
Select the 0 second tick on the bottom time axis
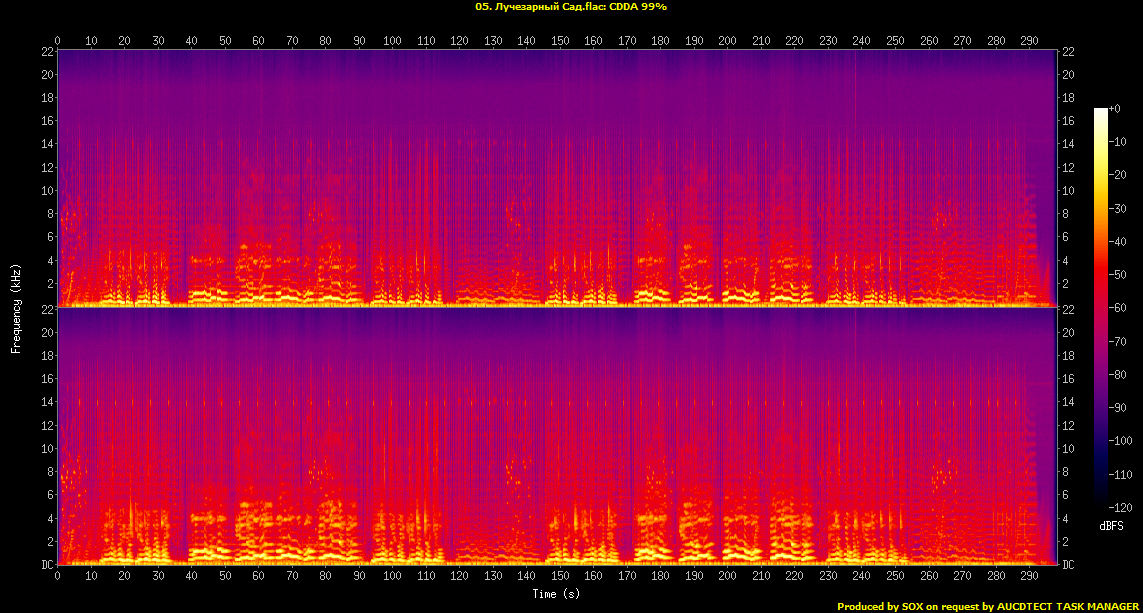click(x=57, y=577)
